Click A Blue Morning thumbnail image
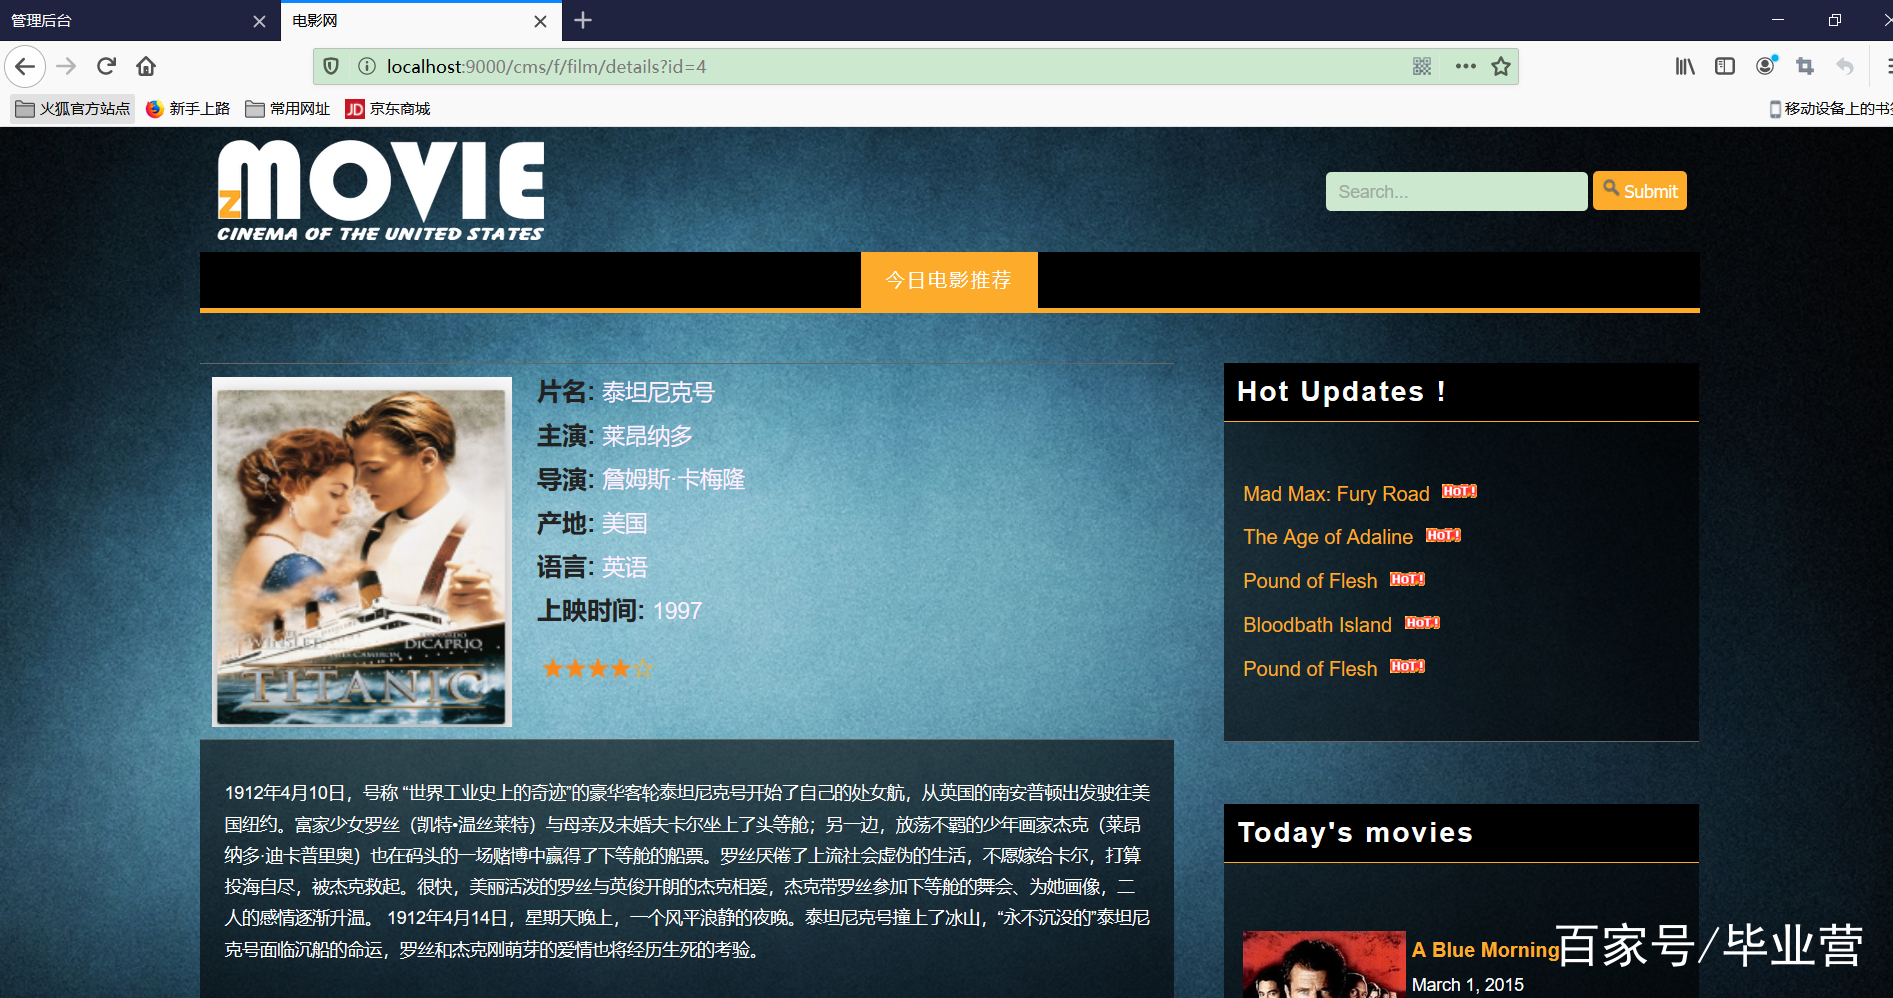1893x998 pixels. pyautogui.click(x=1324, y=964)
